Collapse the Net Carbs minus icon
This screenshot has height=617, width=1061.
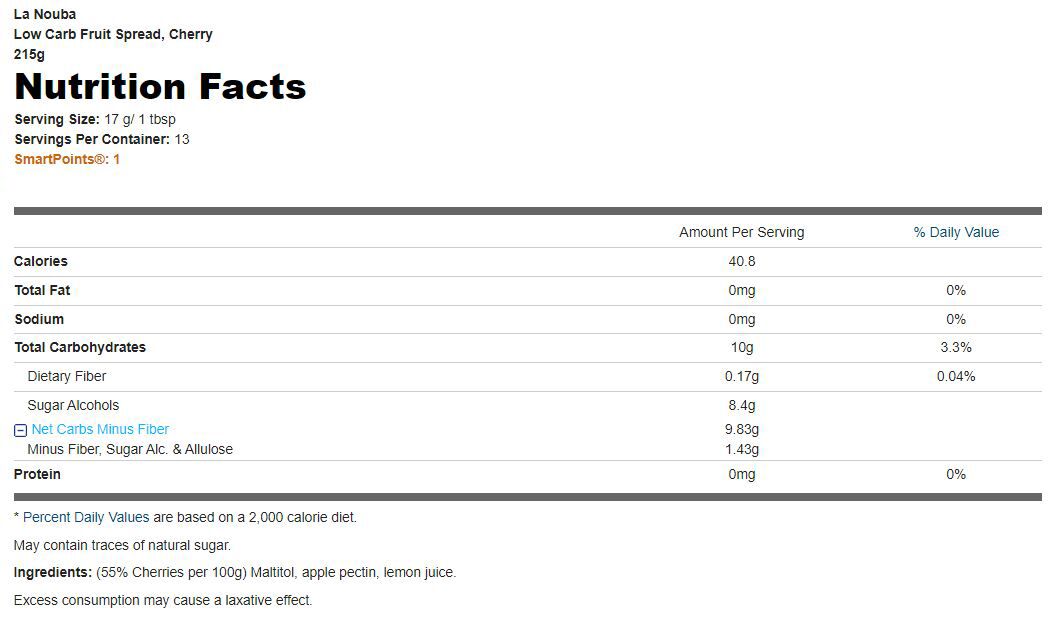pos(20,430)
